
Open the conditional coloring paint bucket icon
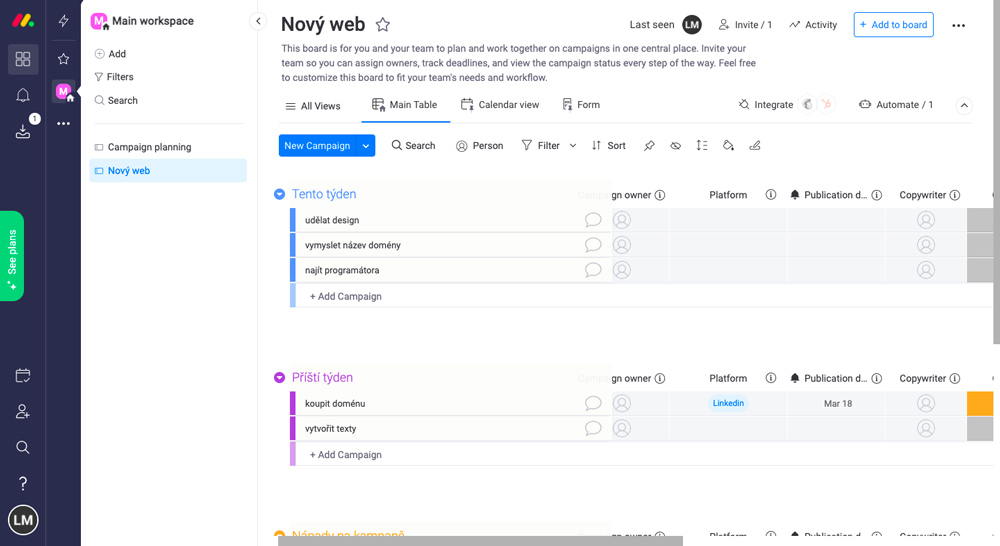(728, 145)
